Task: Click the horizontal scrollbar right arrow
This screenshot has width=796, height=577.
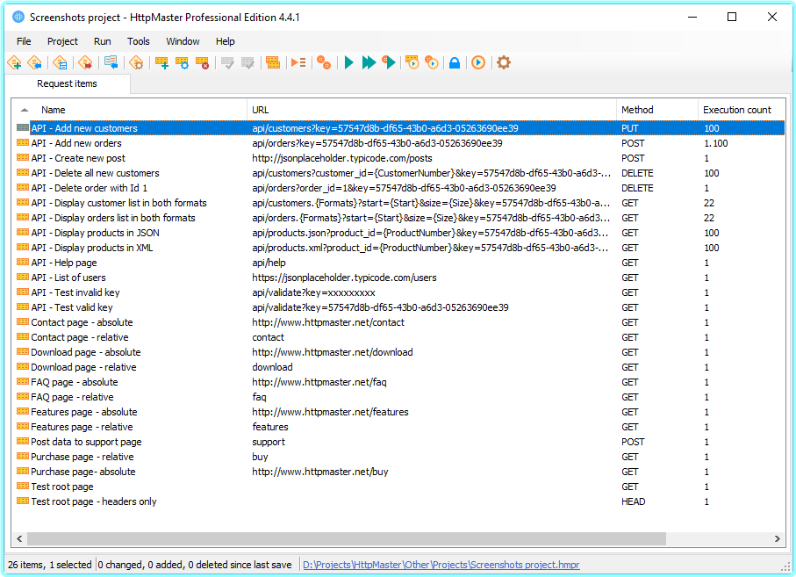Action: pos(776,539)
